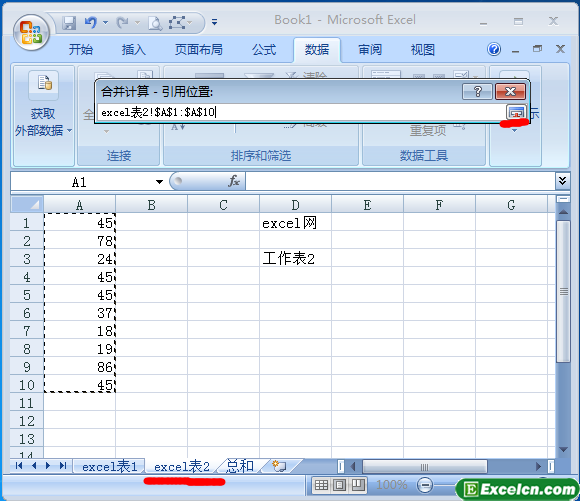This screenshot has height=501, width=580.
Task: Go to first sheet tab navigation arrow
Action: pos(19,465)
